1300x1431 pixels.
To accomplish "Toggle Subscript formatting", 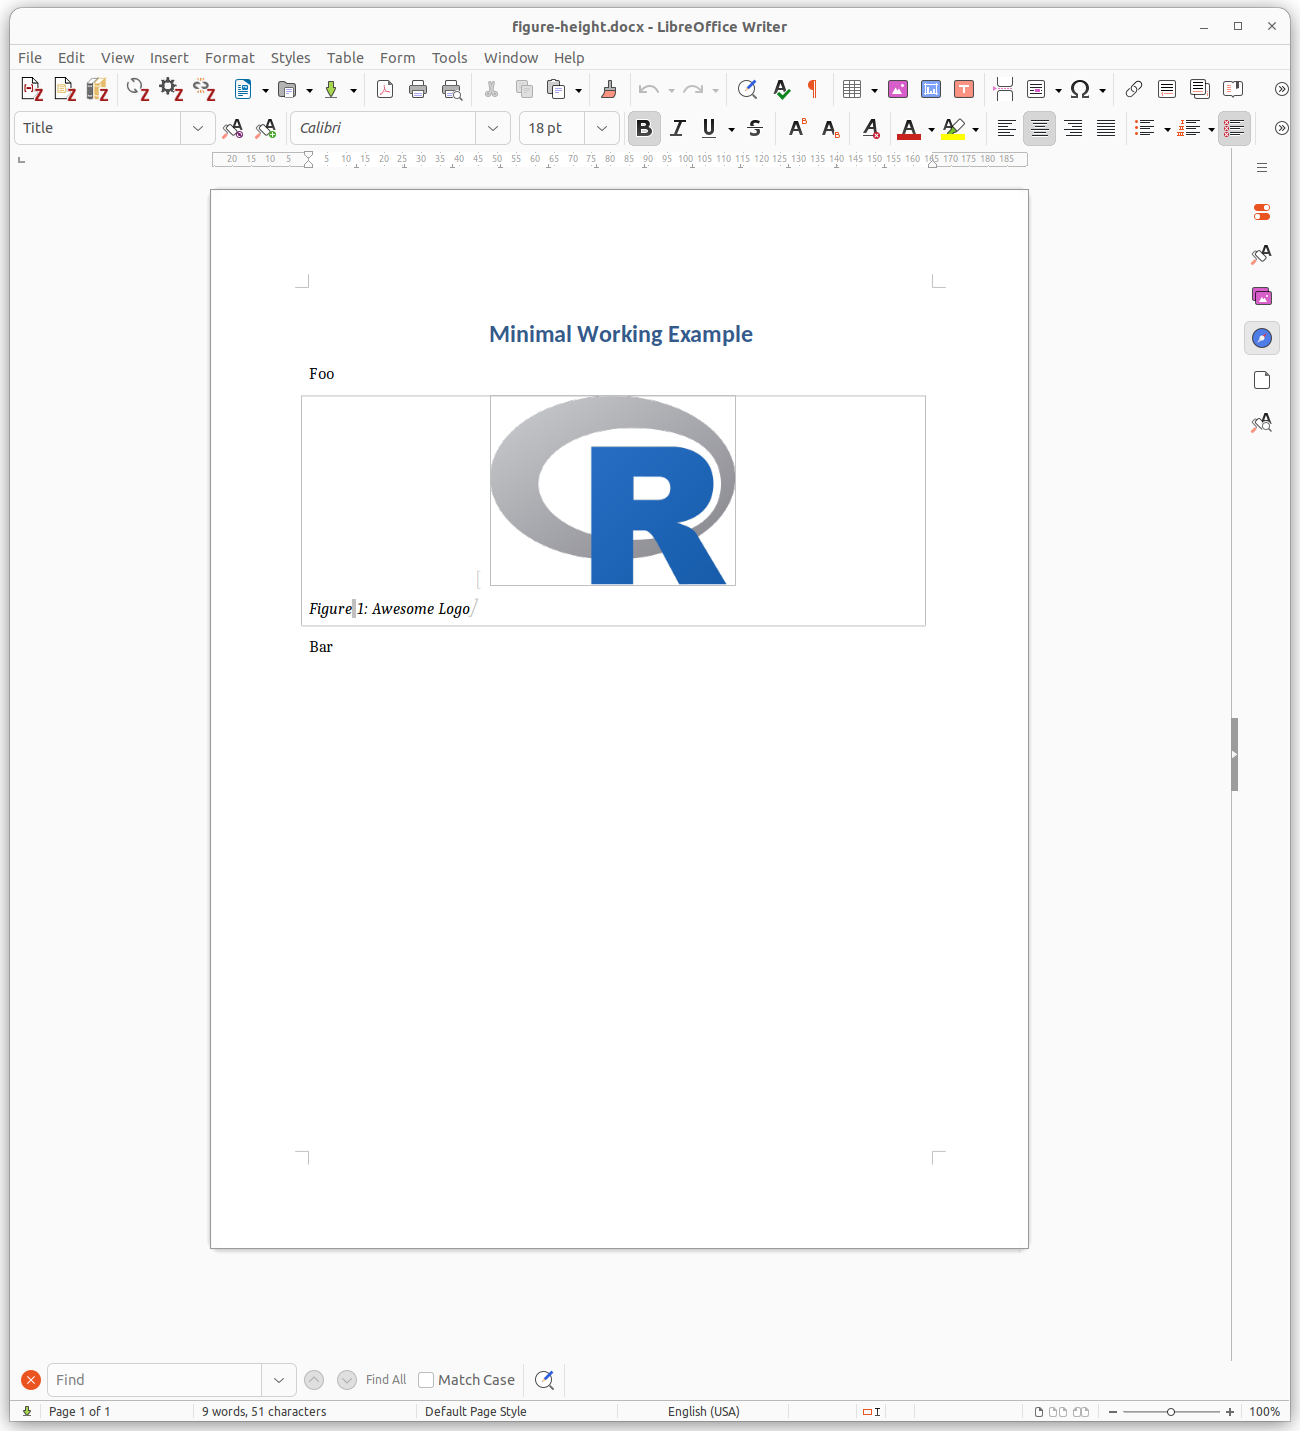I will tap(830, 128).
